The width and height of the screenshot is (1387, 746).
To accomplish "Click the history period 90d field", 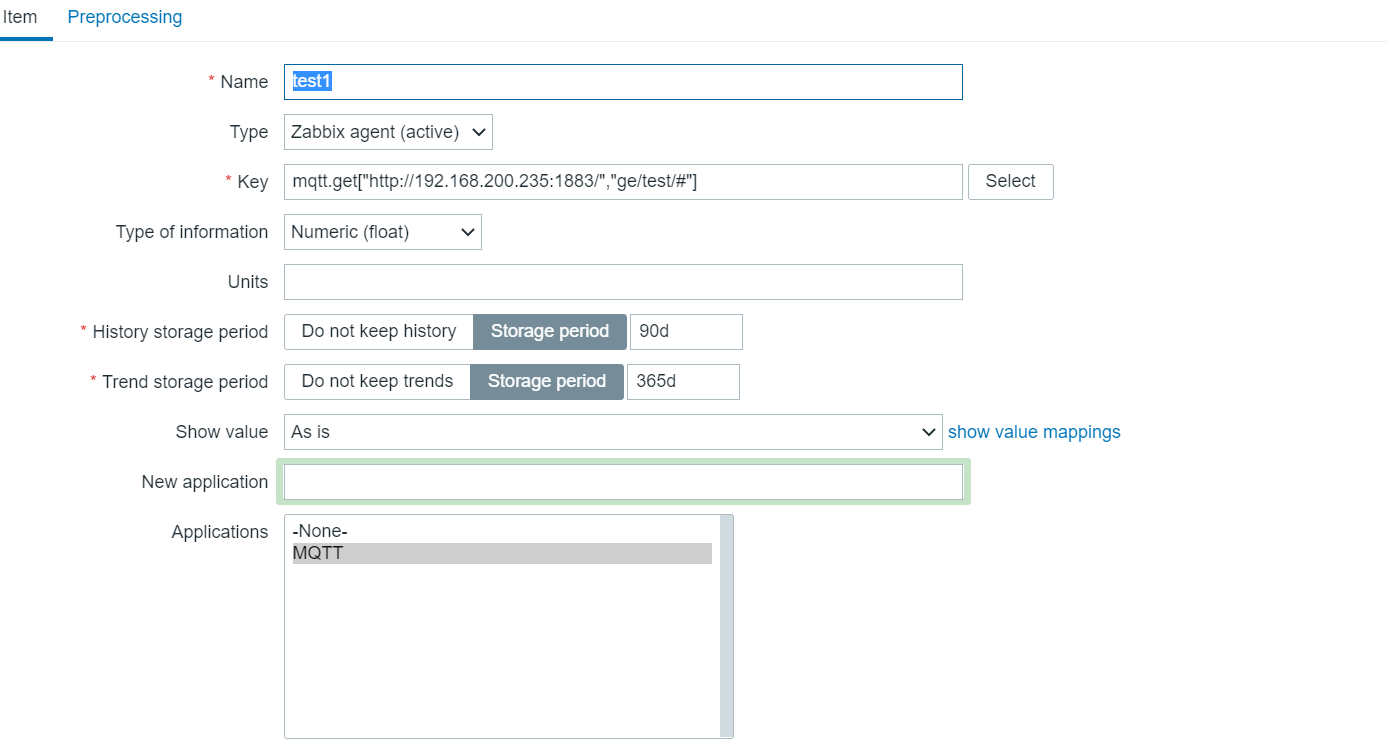I will coord(686,332).
